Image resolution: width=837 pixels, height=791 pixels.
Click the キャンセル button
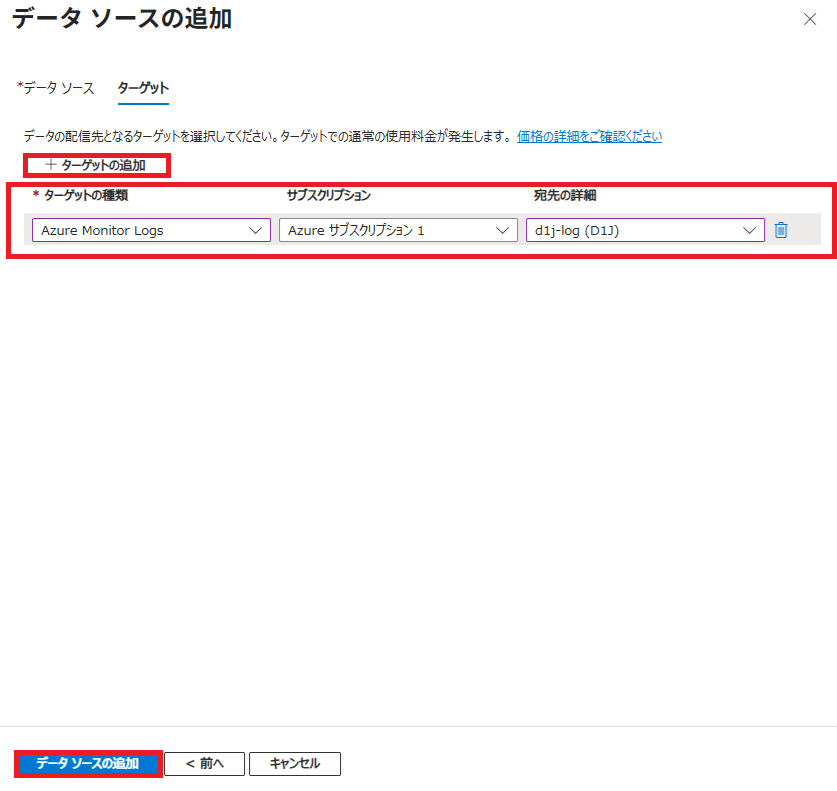(x=295, y=763)
